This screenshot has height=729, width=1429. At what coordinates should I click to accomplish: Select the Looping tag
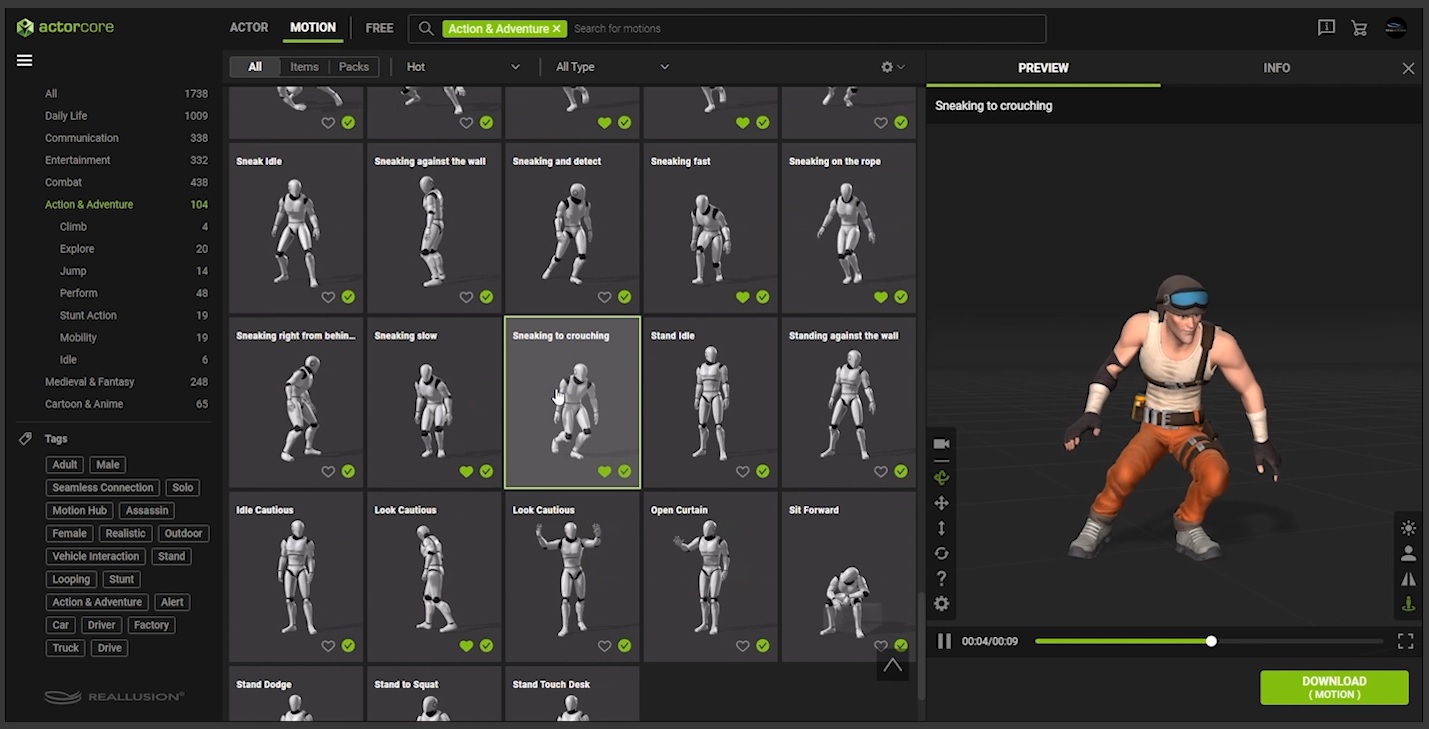coord(71,580)
